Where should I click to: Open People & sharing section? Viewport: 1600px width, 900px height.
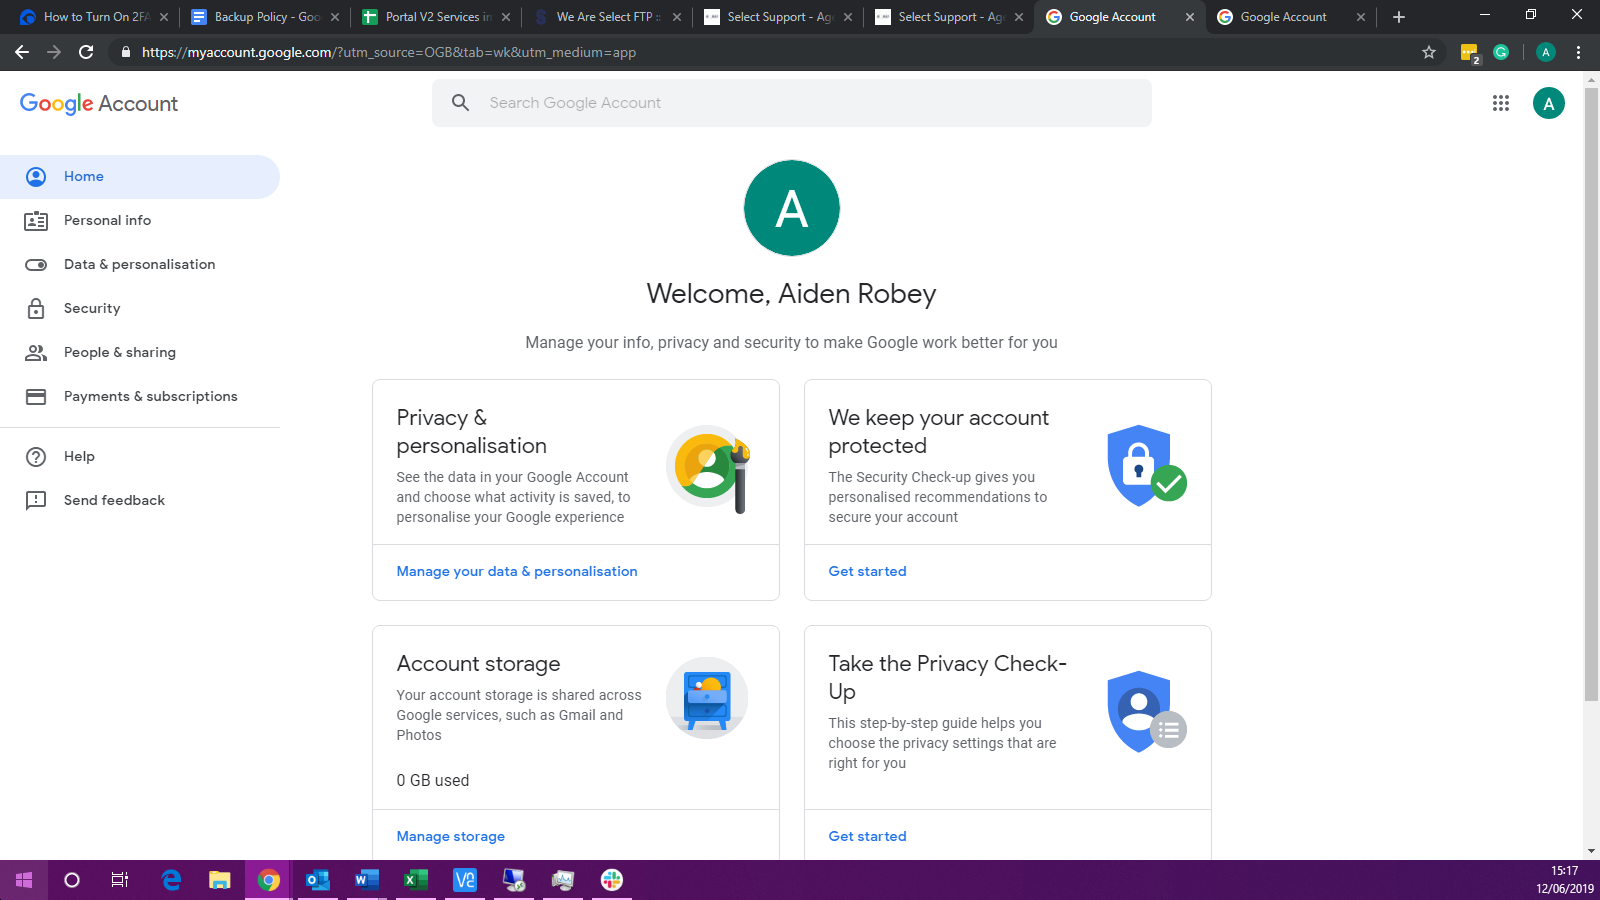[x=140, y=353]
